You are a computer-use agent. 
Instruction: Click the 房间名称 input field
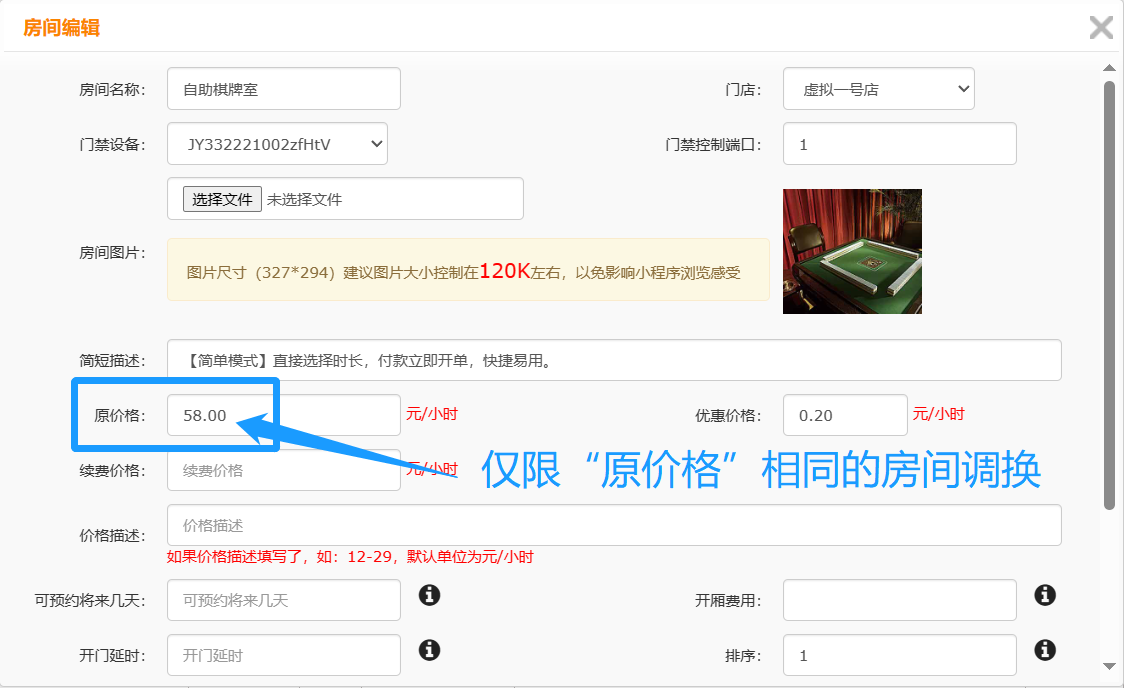click(284, 89)
